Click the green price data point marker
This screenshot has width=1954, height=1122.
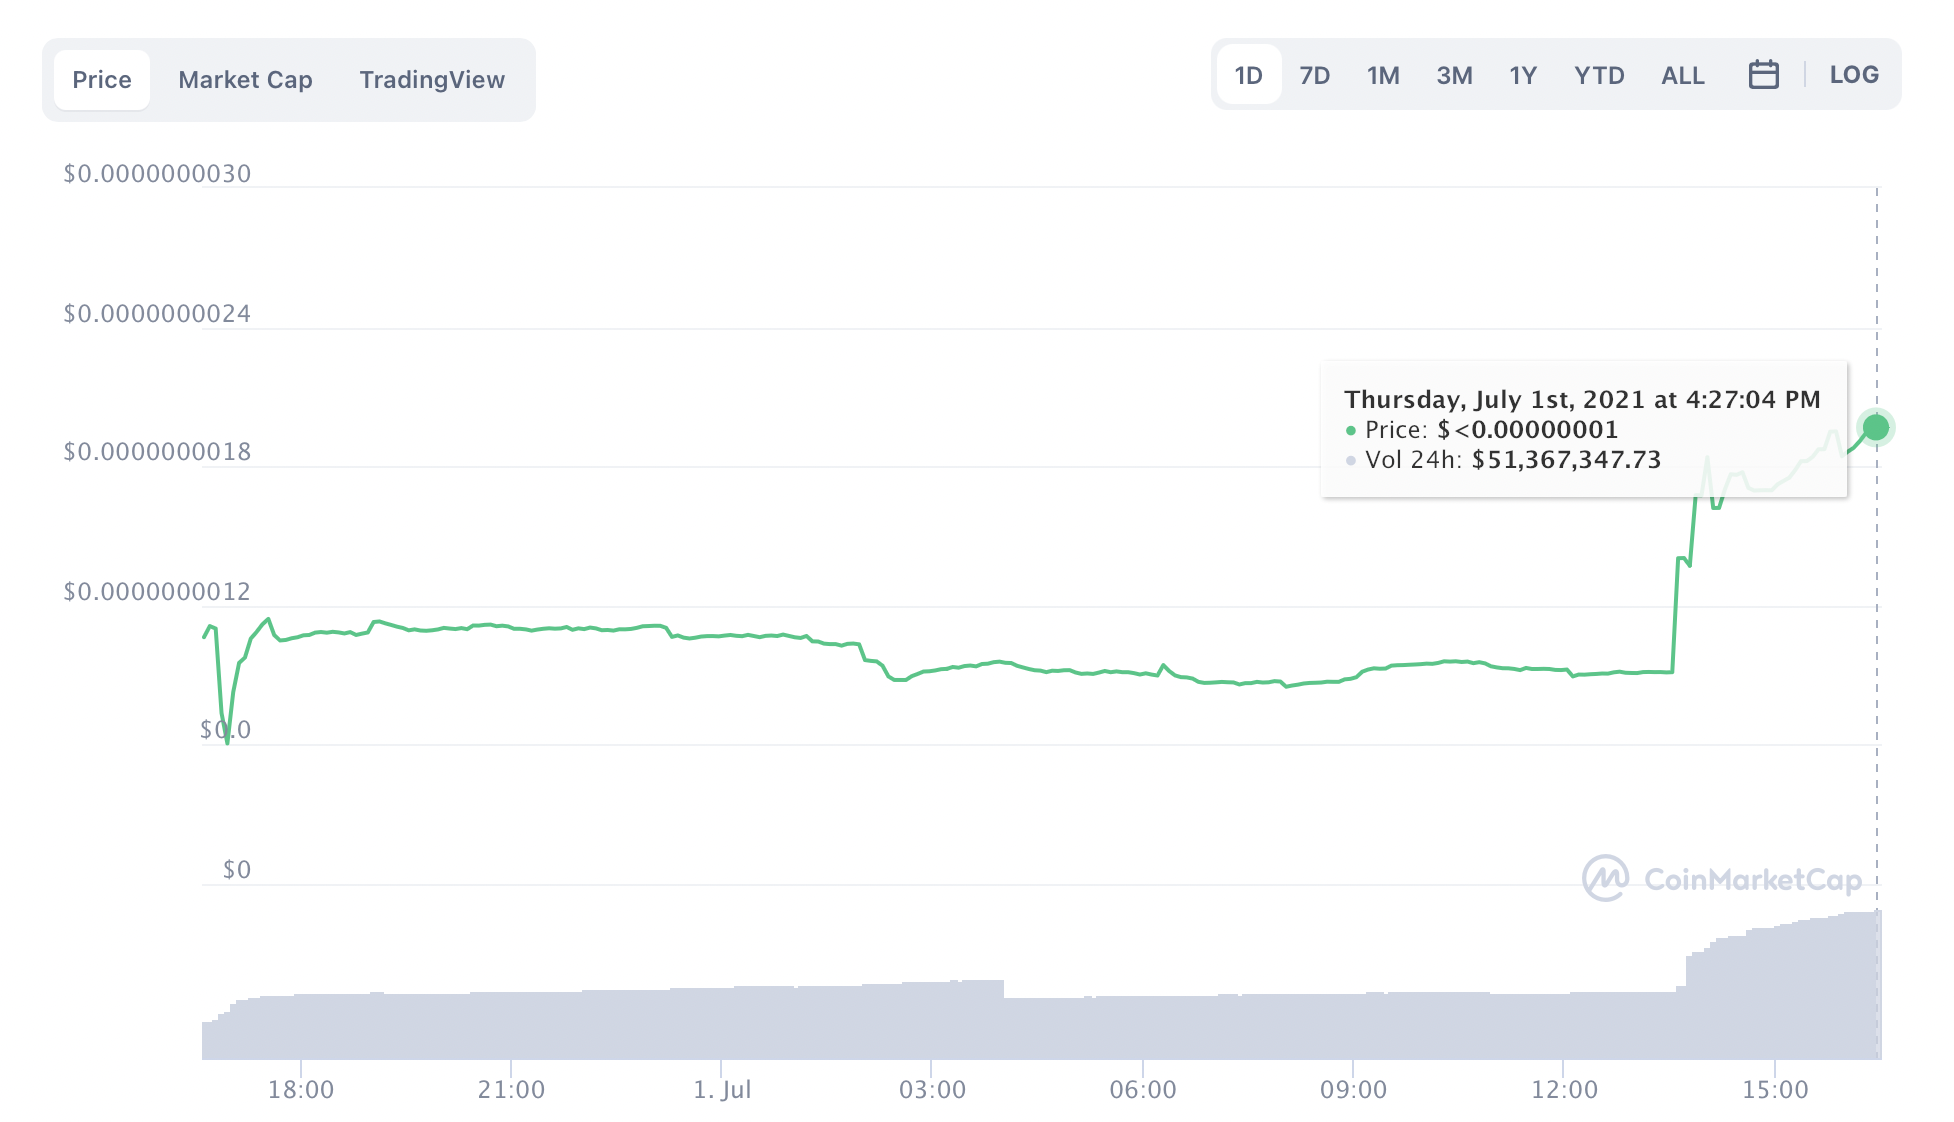pyautogui.click(x=1876, y=428)
